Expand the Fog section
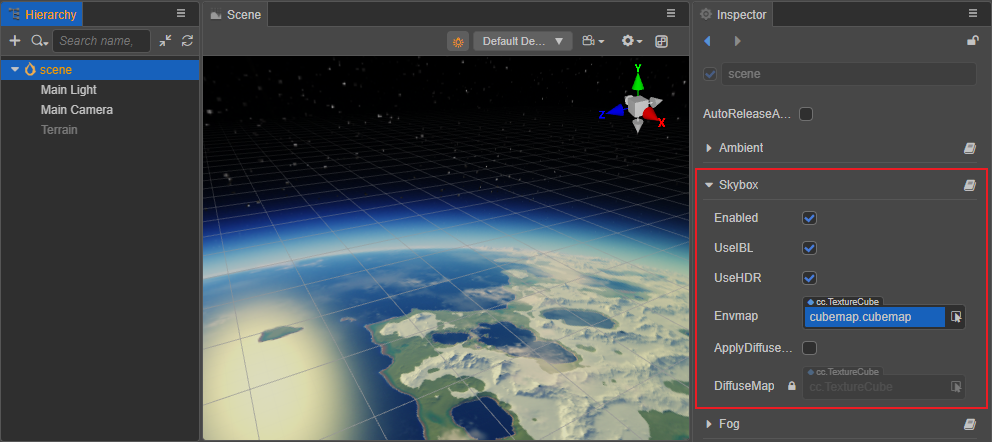 point(709,424)
